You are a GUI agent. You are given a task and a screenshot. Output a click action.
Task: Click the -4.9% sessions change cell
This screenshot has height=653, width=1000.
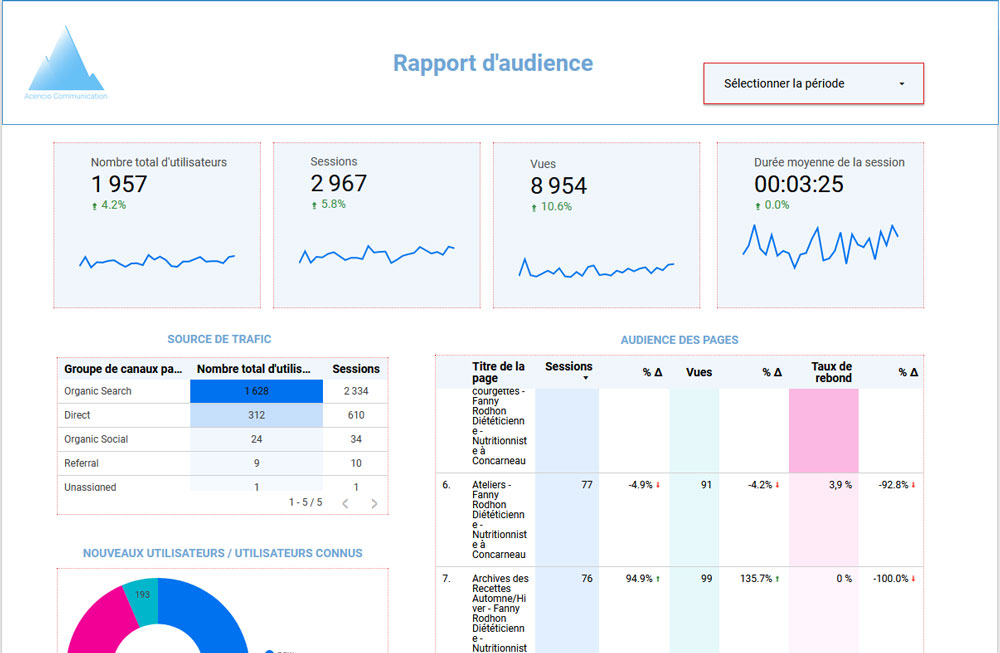(643, 485)
